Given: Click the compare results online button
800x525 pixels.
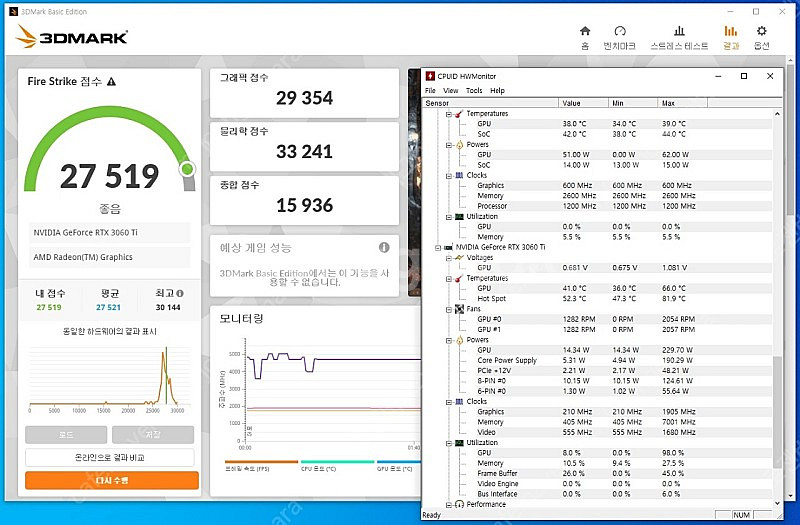Looking at the screenshot, I should point(110,458).
